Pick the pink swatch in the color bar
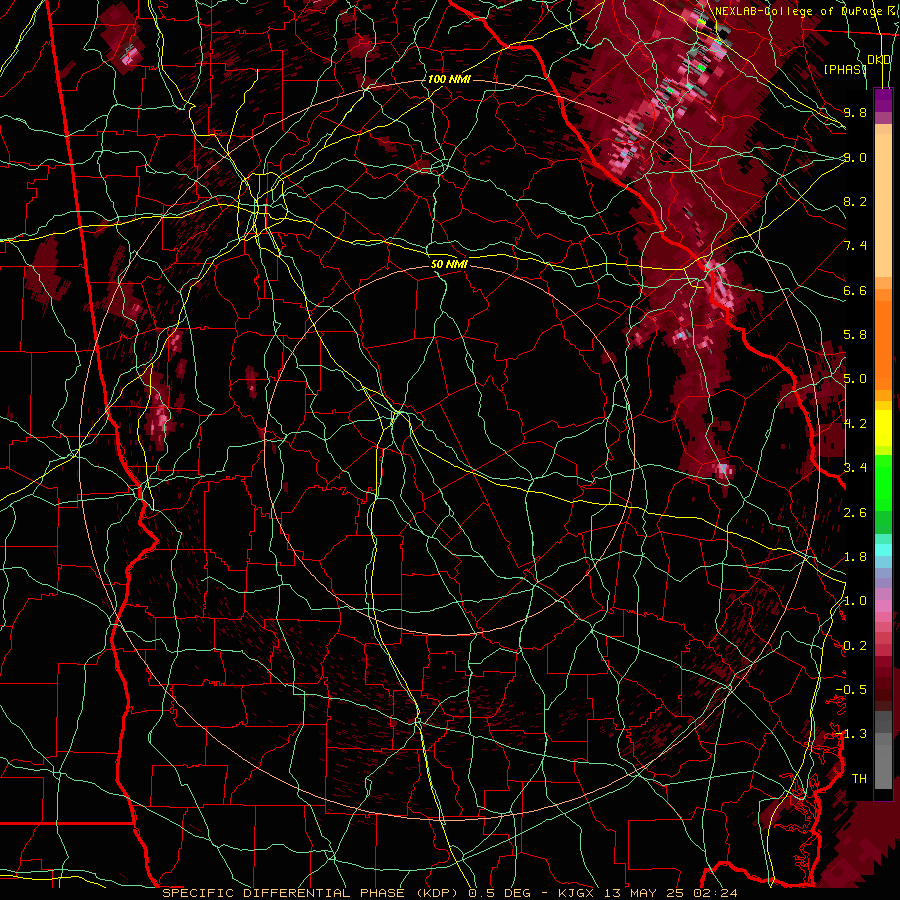The image size is (900, 900). [x=883, y=606]
